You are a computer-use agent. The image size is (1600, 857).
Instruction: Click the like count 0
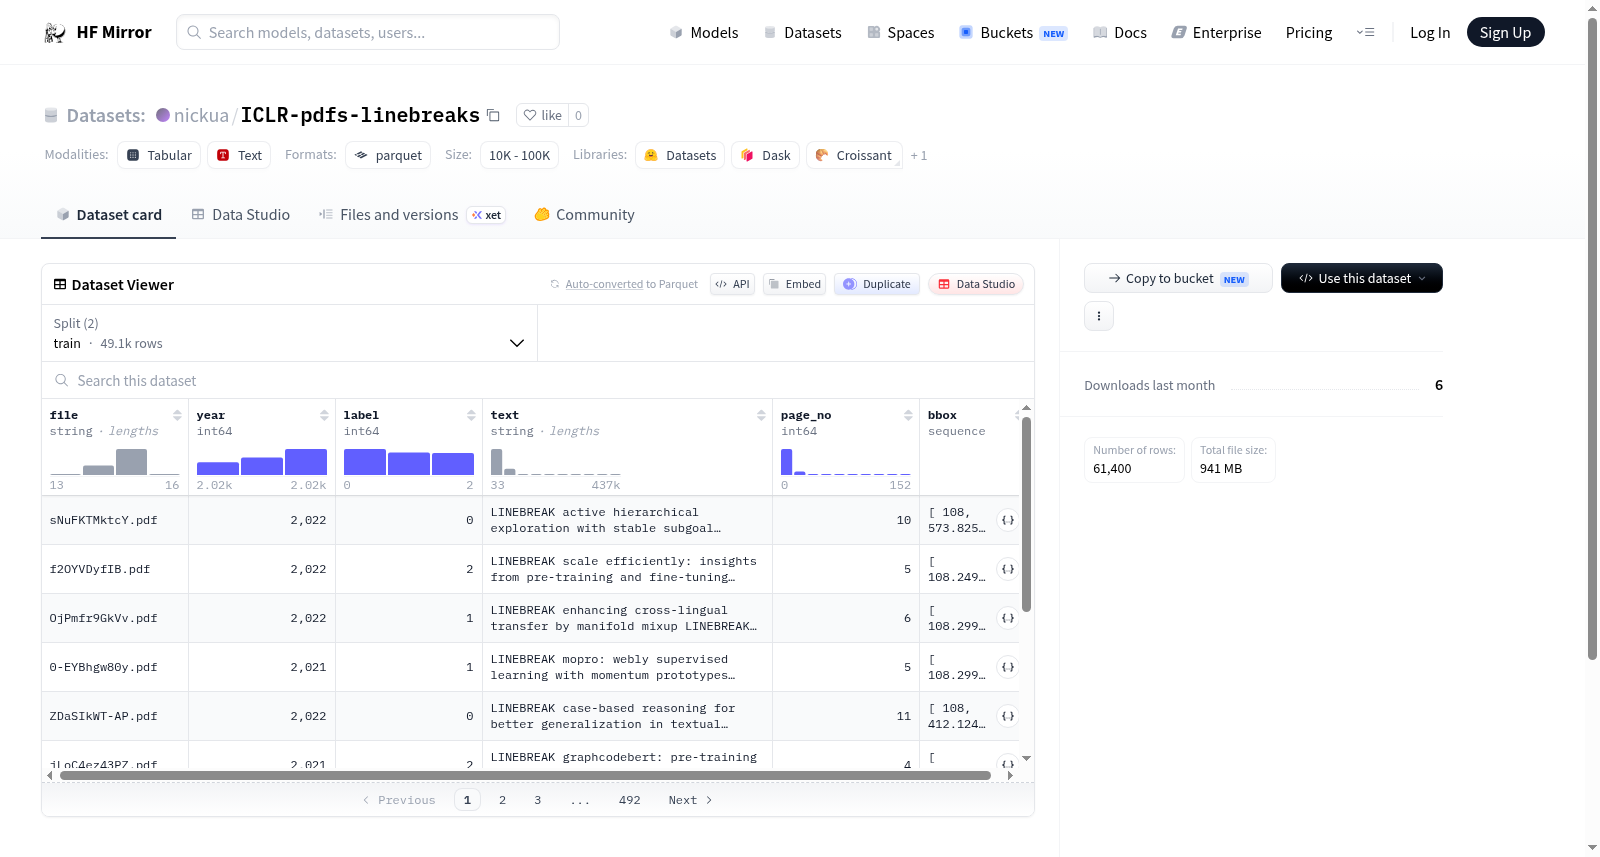578,115
